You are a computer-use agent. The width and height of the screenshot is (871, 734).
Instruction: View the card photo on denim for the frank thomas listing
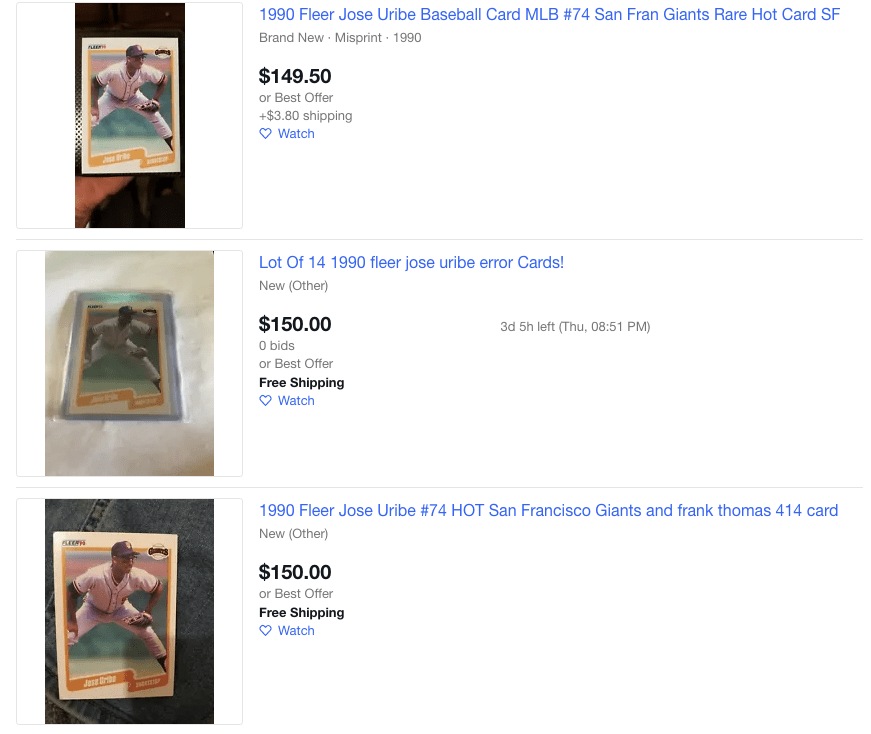pyautogui.click(x=129, y=611)
